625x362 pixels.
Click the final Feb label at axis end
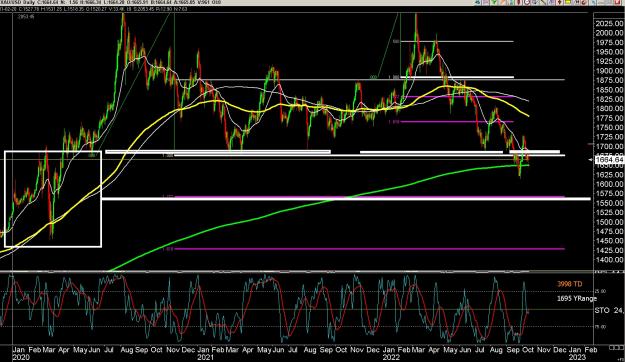click(590, 350)
